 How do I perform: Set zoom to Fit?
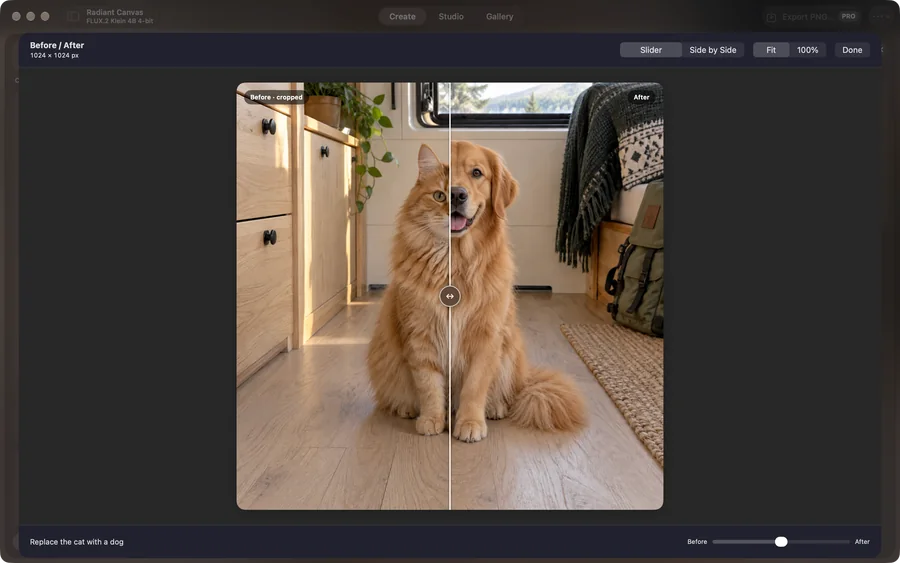(771, 50)
